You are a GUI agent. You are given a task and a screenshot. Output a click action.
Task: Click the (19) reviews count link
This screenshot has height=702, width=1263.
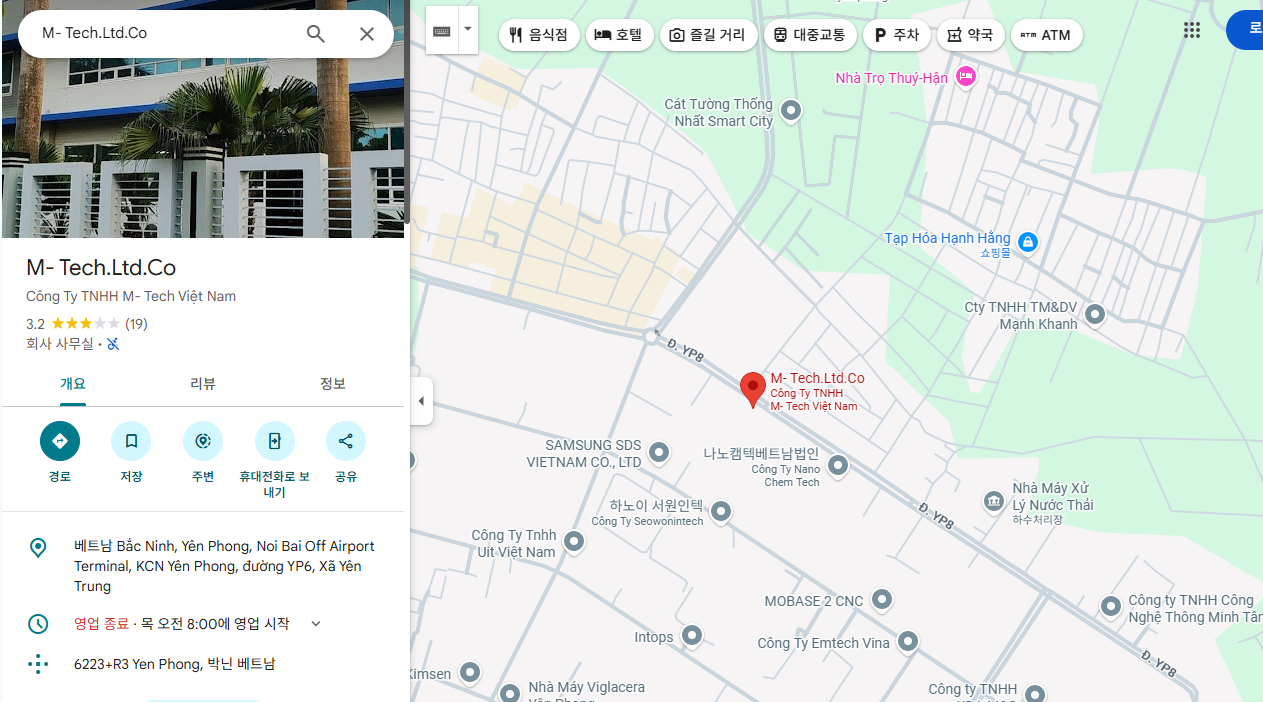[x=136, y=324]
